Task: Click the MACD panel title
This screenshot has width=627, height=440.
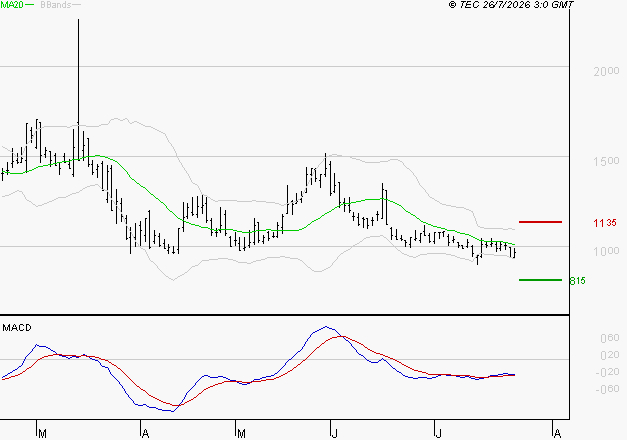Action: (x=17, y=328)
